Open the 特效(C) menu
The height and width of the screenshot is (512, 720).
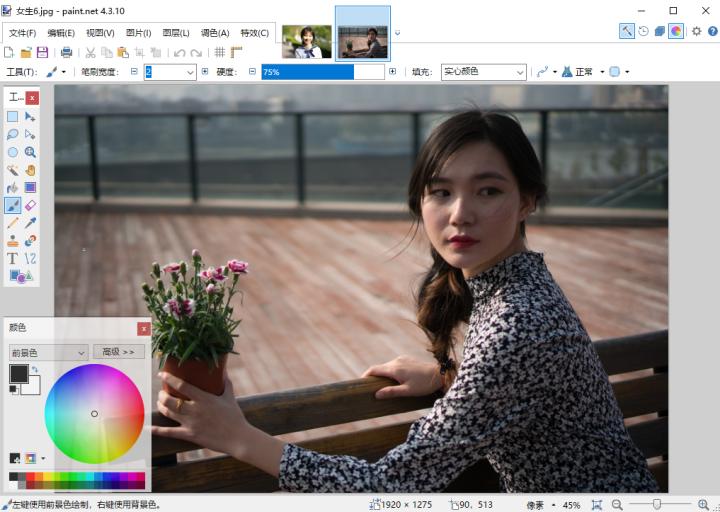[x=254, y=32]
